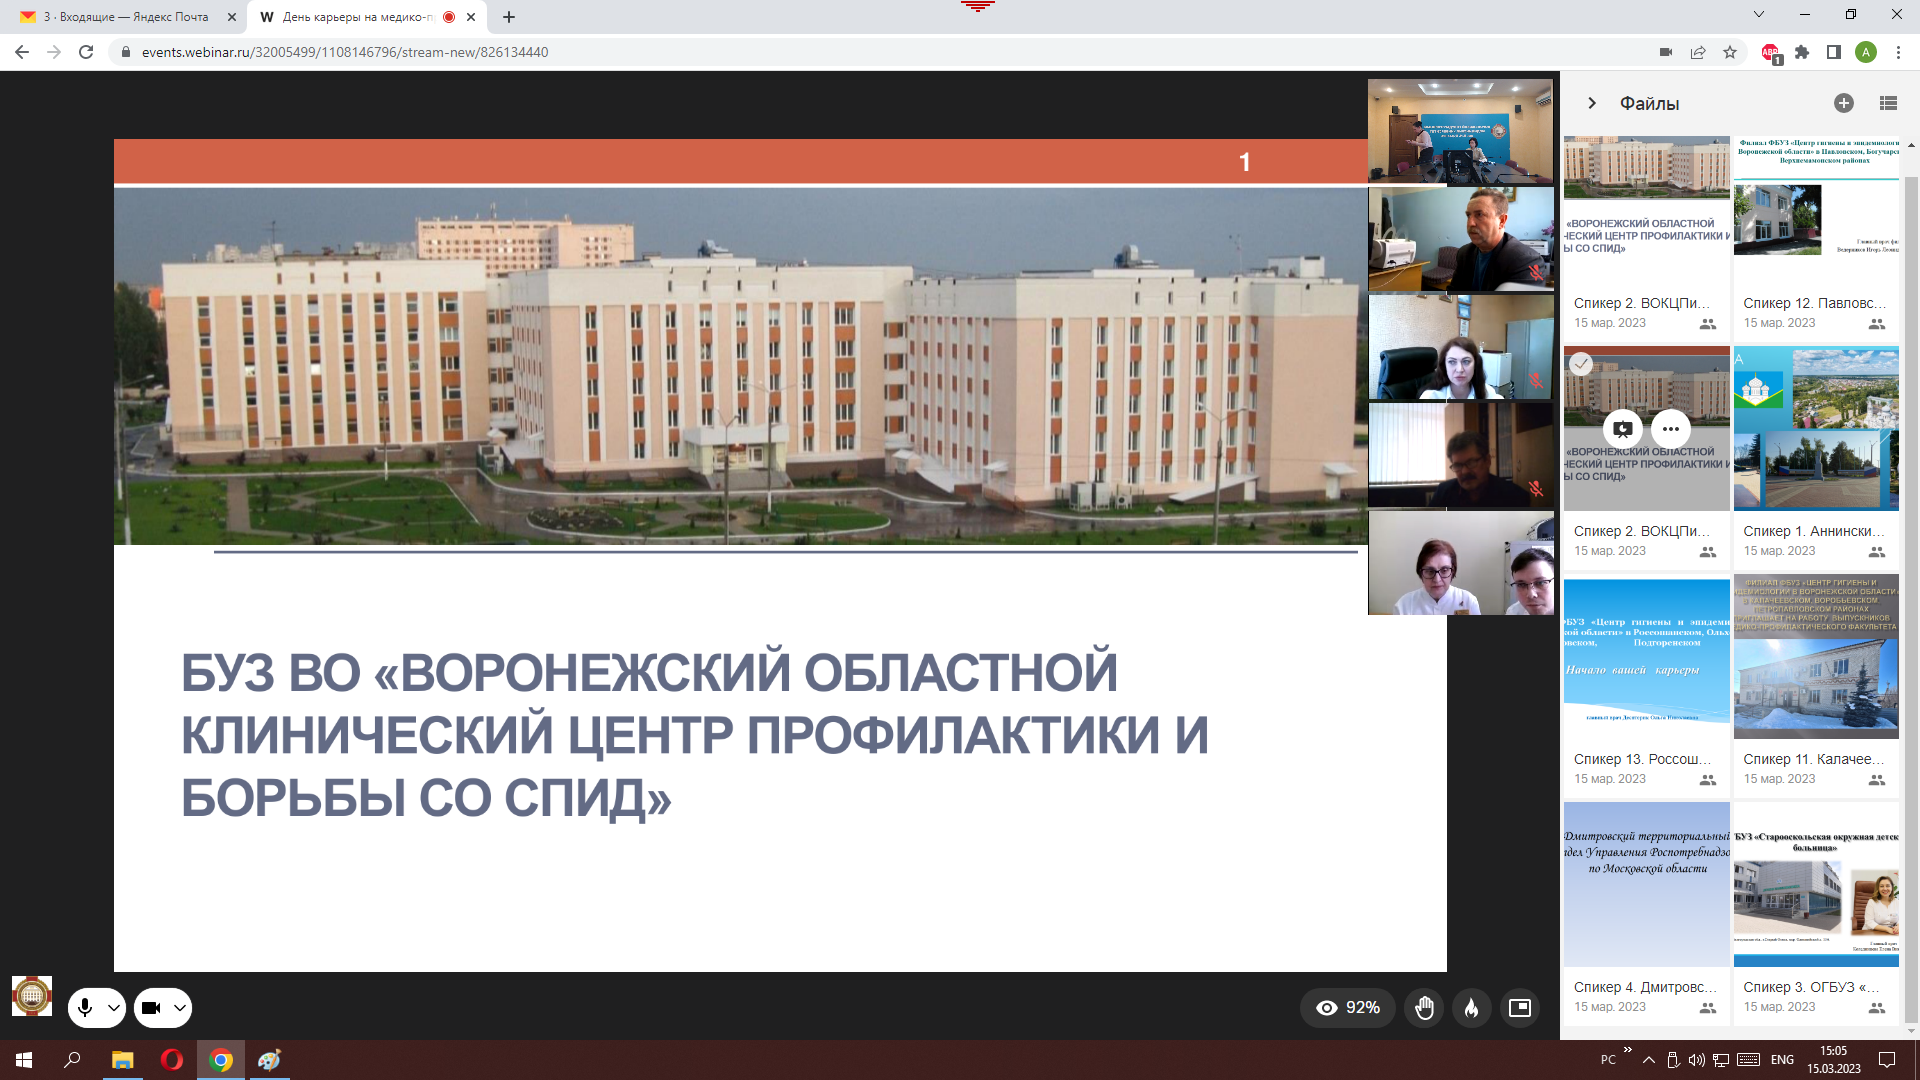Viewport: 1920px width, 1080px height.
Task: Click share icon on Спикер 11 Калачеевский card
Action: (x=1877, y=780)
